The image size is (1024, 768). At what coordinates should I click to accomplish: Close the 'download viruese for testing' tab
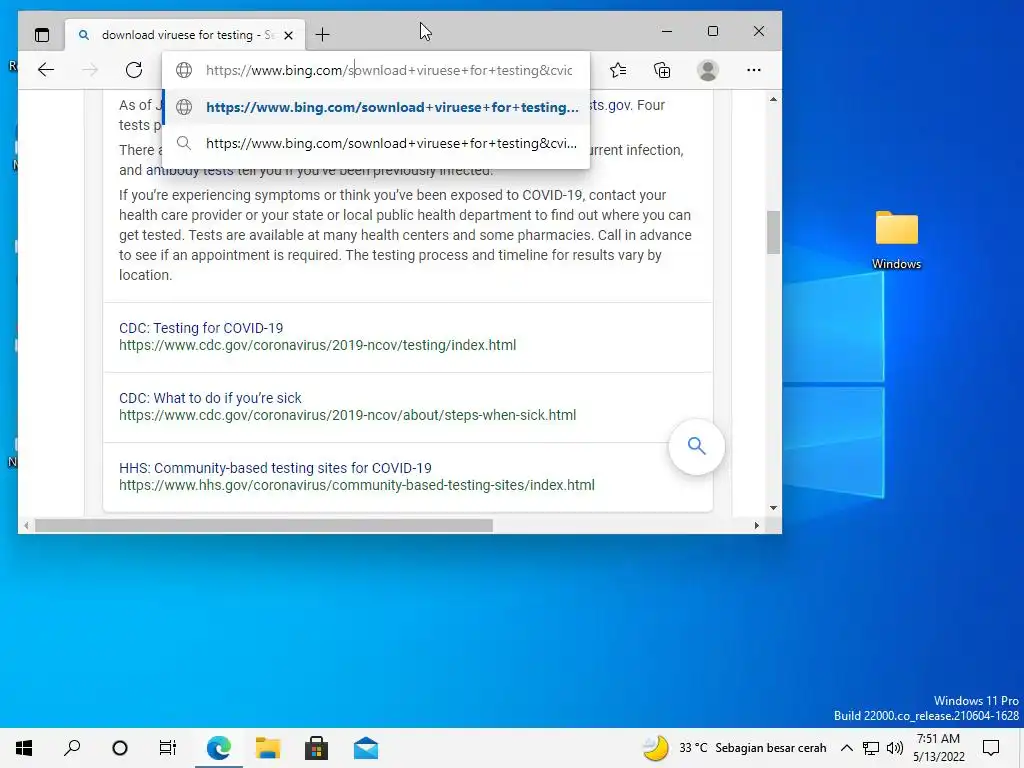288,35
